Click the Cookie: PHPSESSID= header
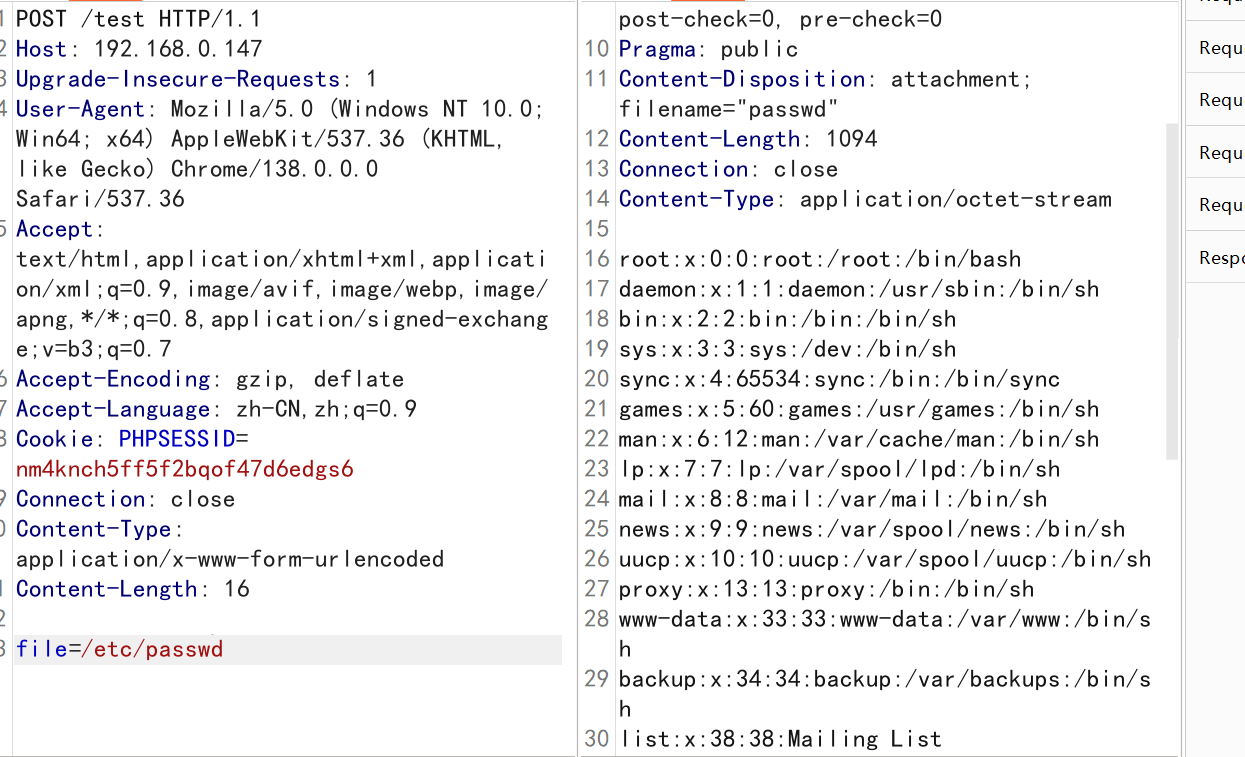Screen dimensions: 1245x757 point(132,439)
